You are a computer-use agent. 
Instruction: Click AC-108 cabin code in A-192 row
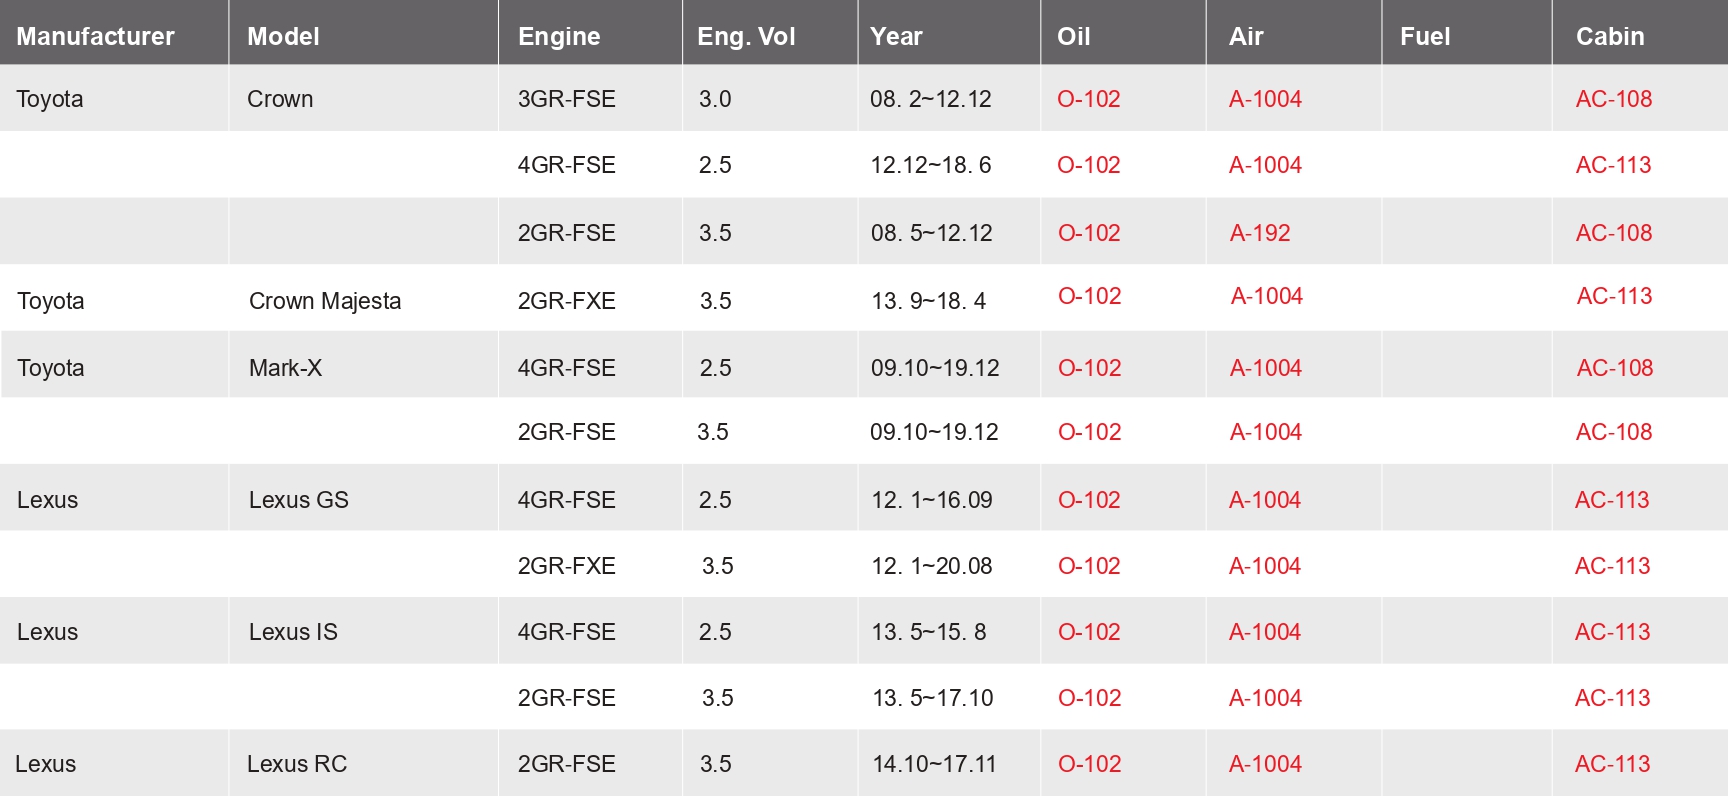pos(1614,233)
